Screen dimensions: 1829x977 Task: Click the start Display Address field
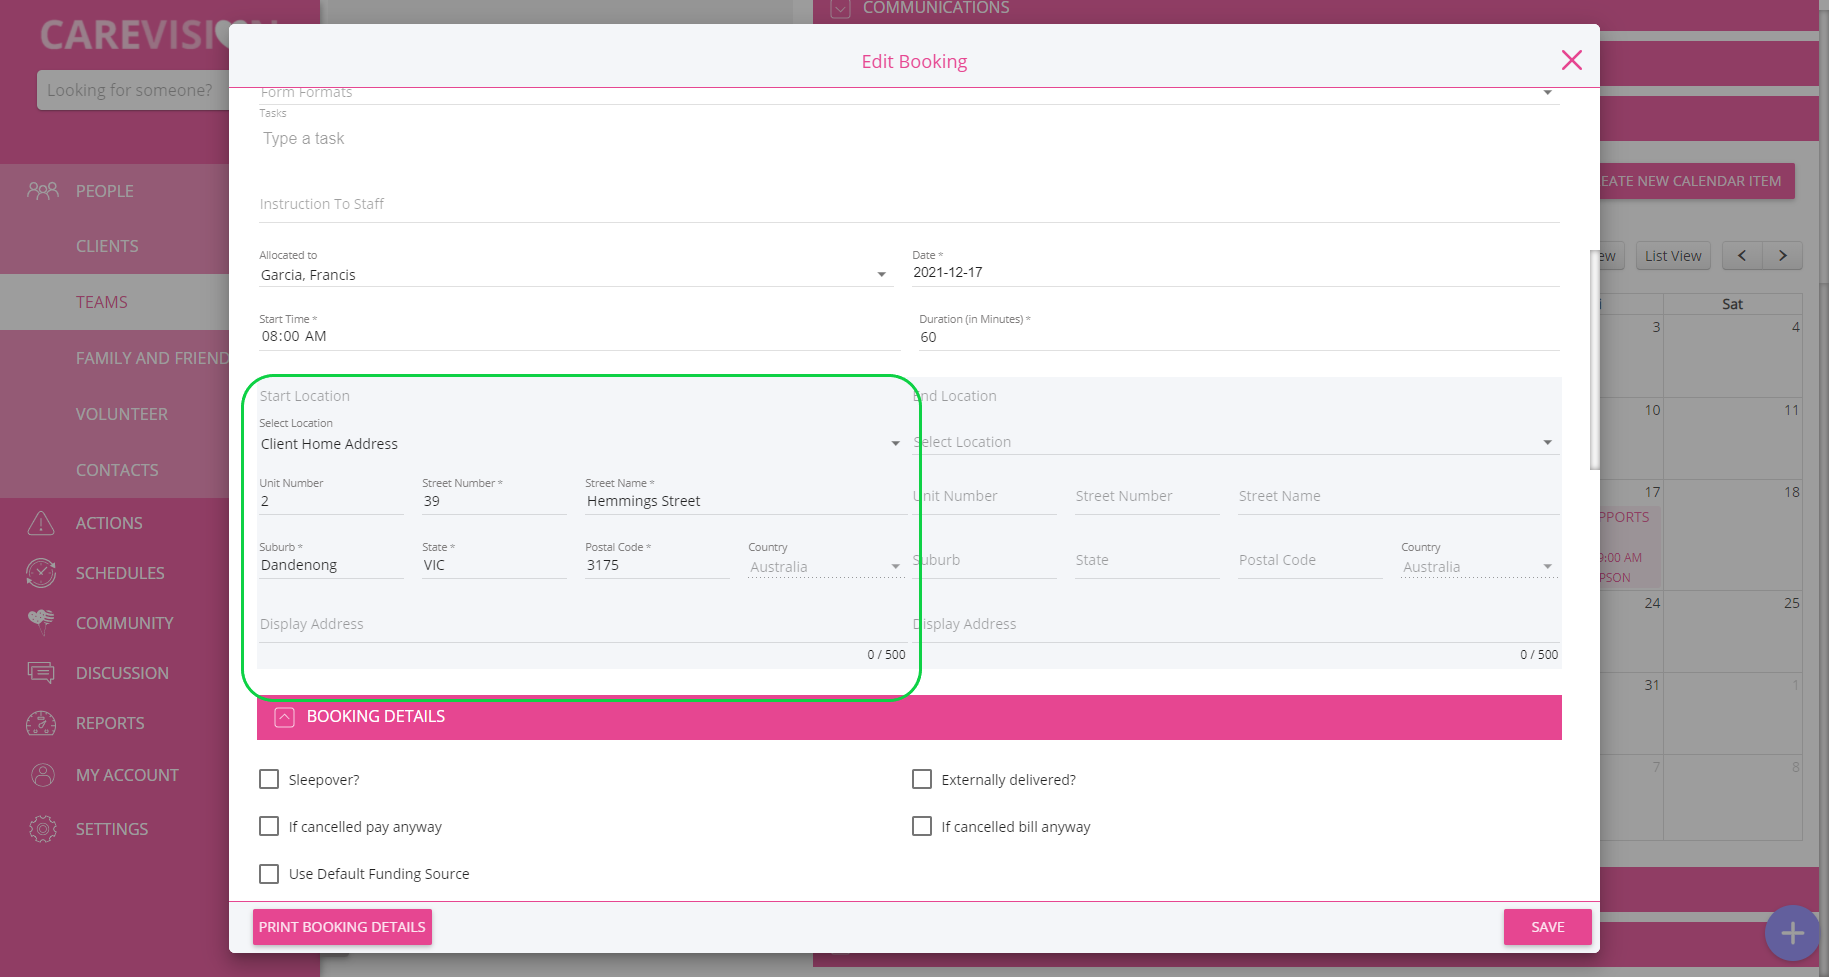583,625
